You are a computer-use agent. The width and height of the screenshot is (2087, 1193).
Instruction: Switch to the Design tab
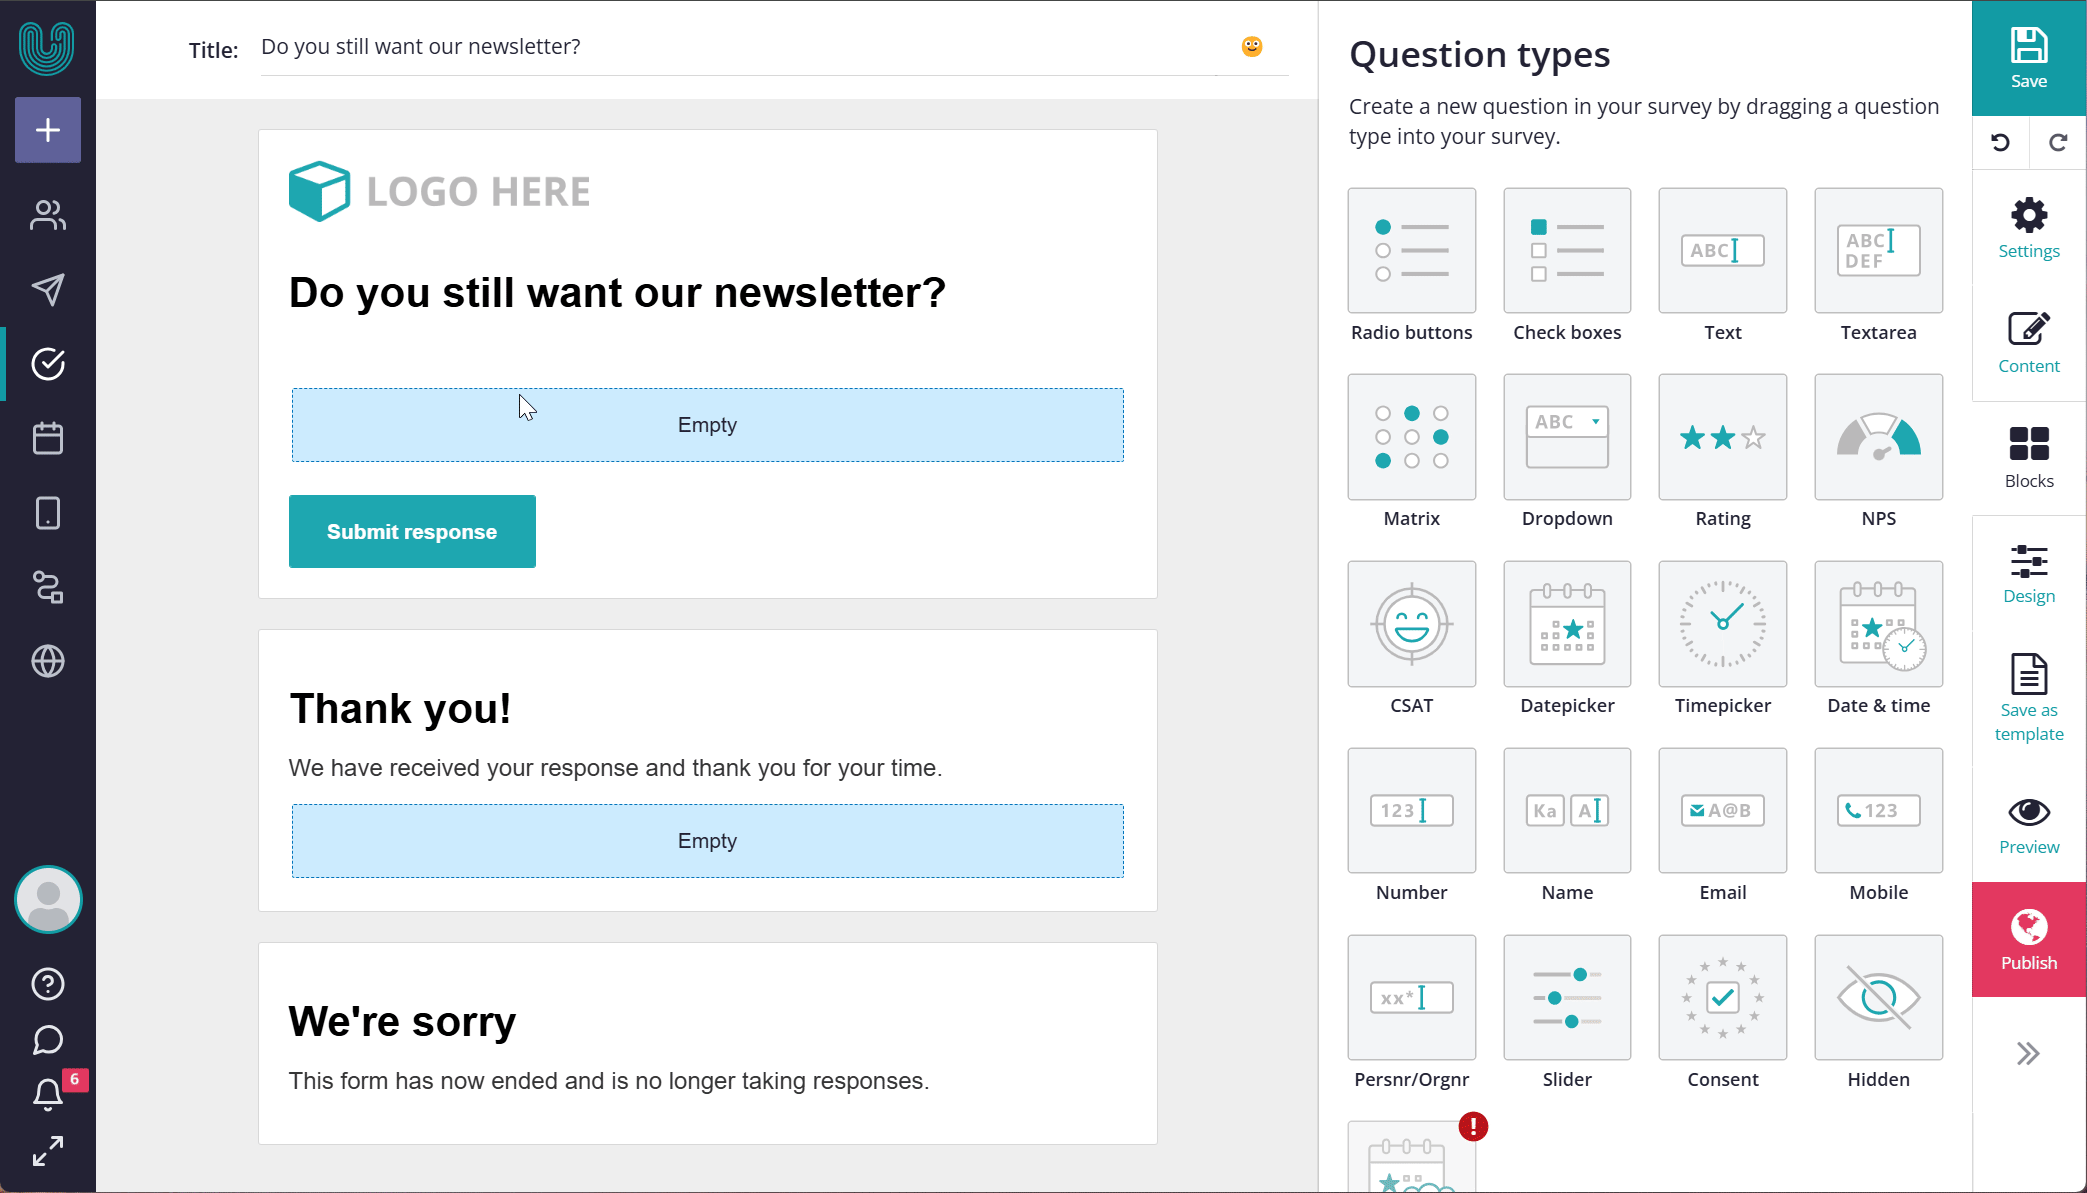pos(2028,574)
